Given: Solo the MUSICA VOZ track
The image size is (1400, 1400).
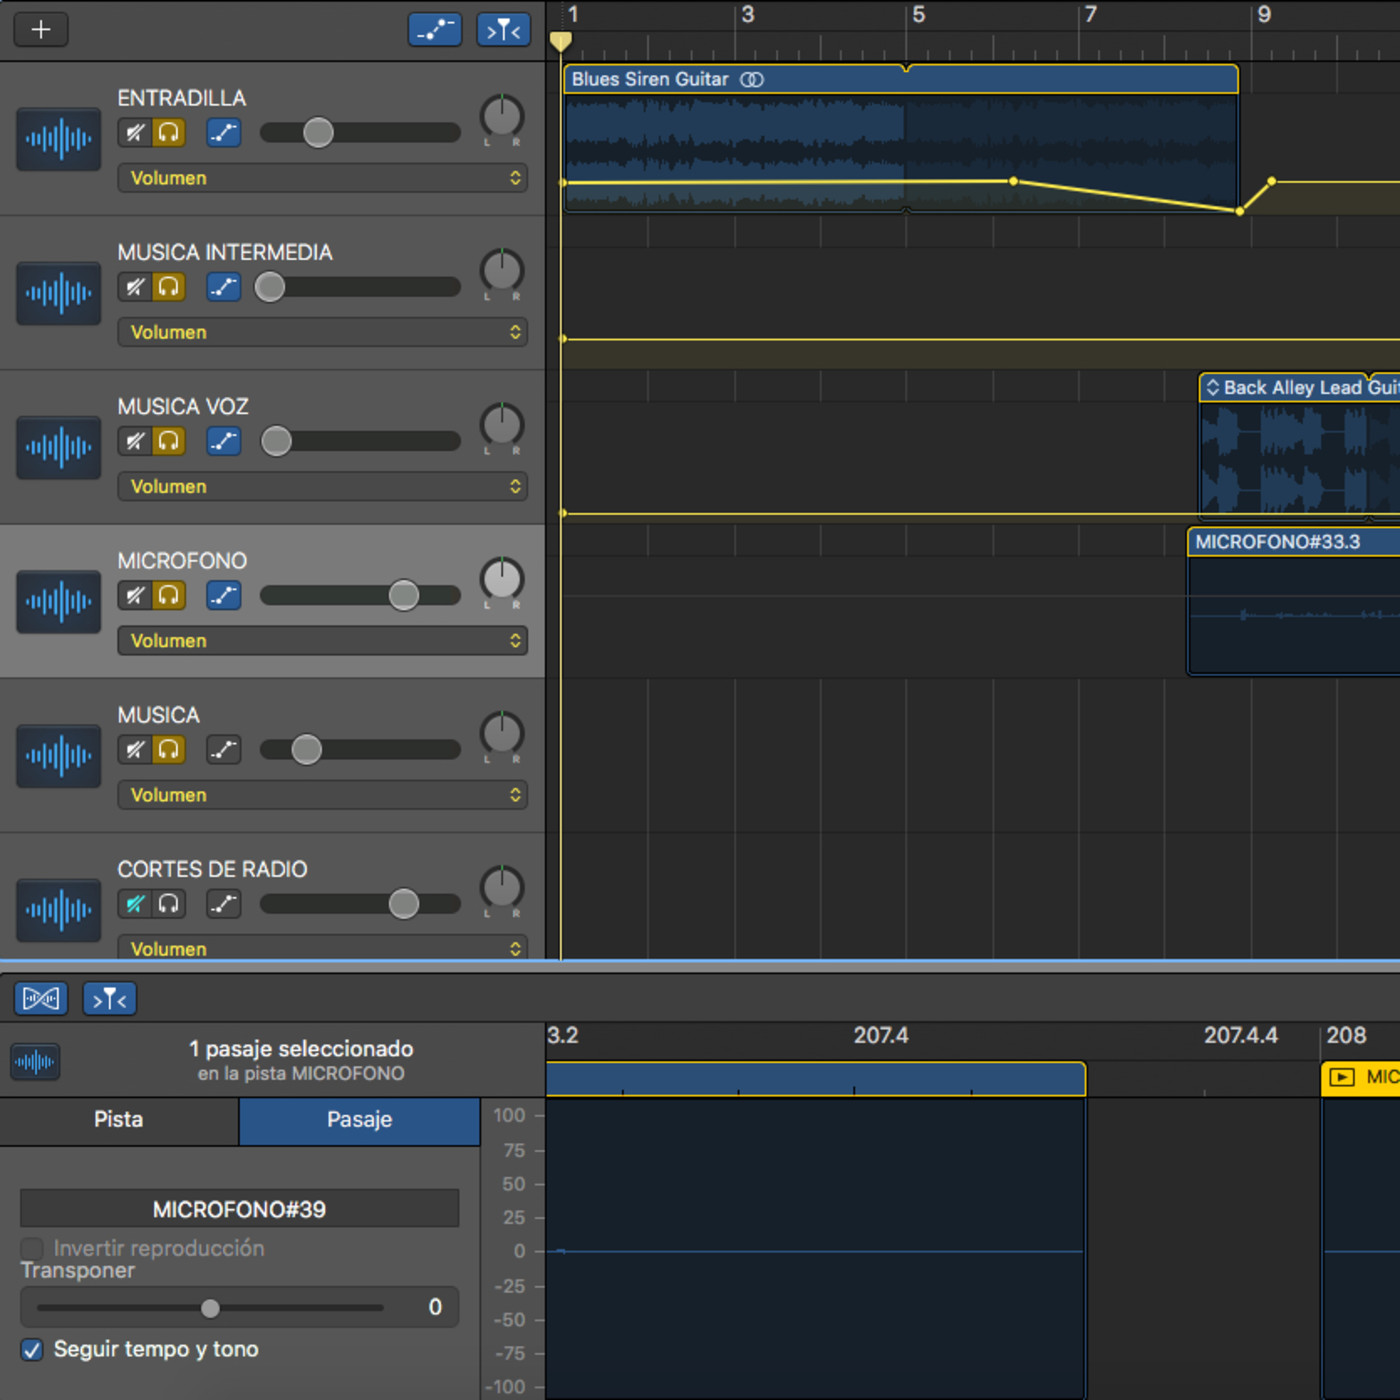Looking at the screenshot, I should [169, 441].
